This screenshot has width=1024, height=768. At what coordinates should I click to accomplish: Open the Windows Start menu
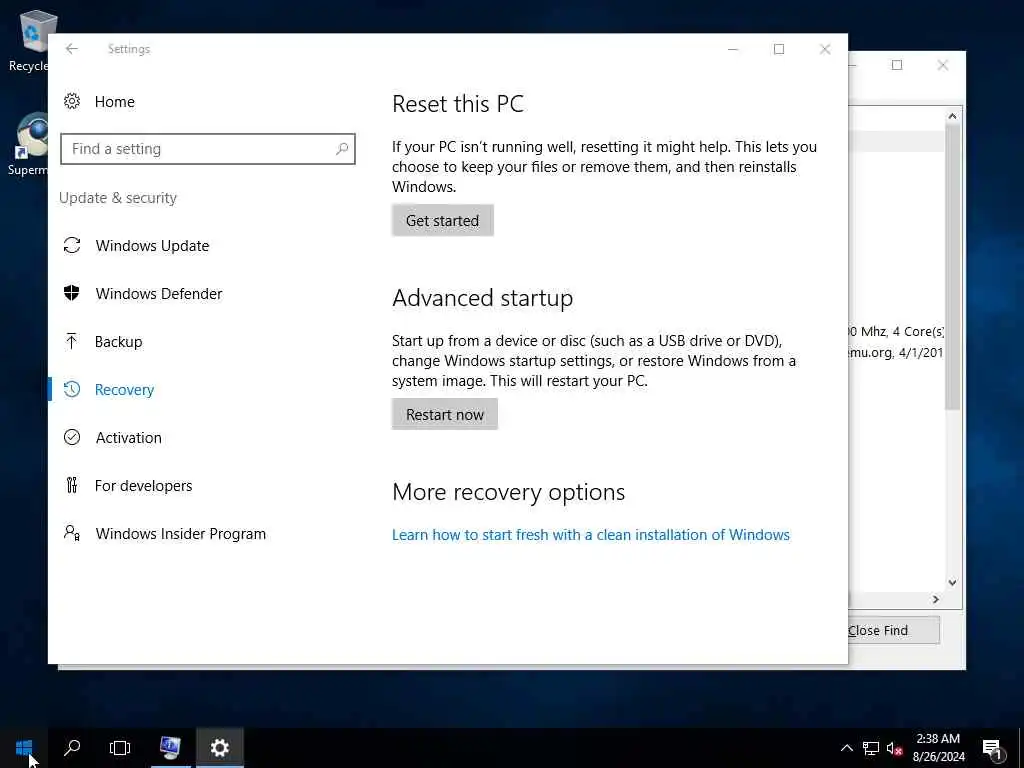tap(24, 748)
